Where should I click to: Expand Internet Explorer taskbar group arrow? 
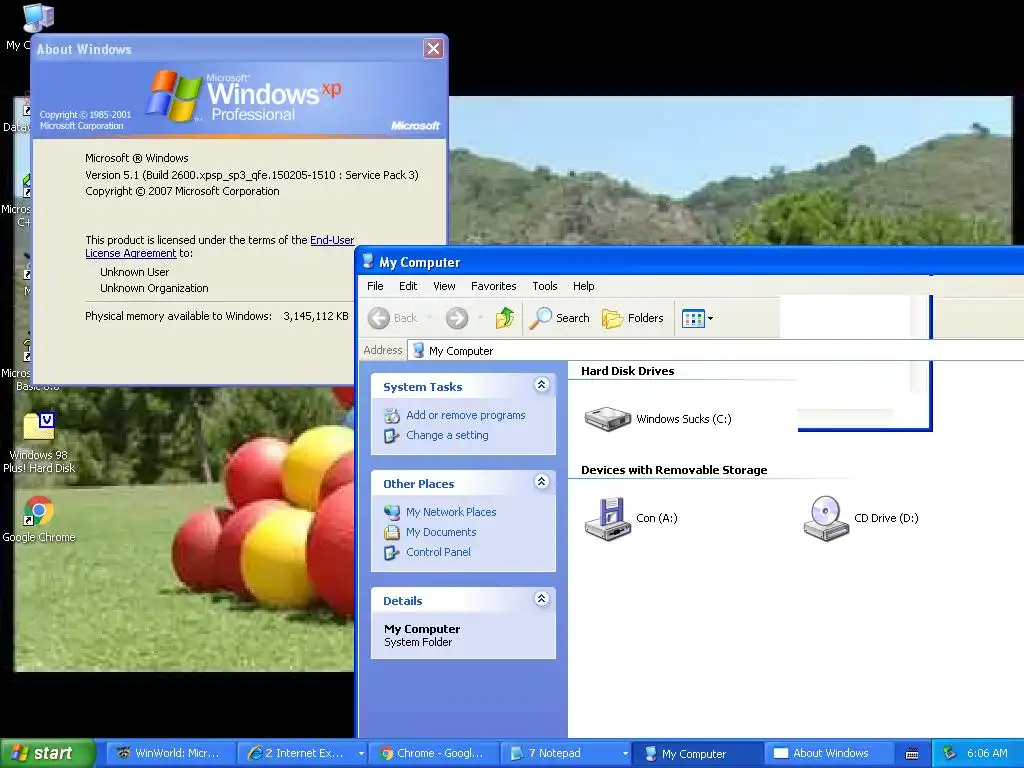click(361, 754)
